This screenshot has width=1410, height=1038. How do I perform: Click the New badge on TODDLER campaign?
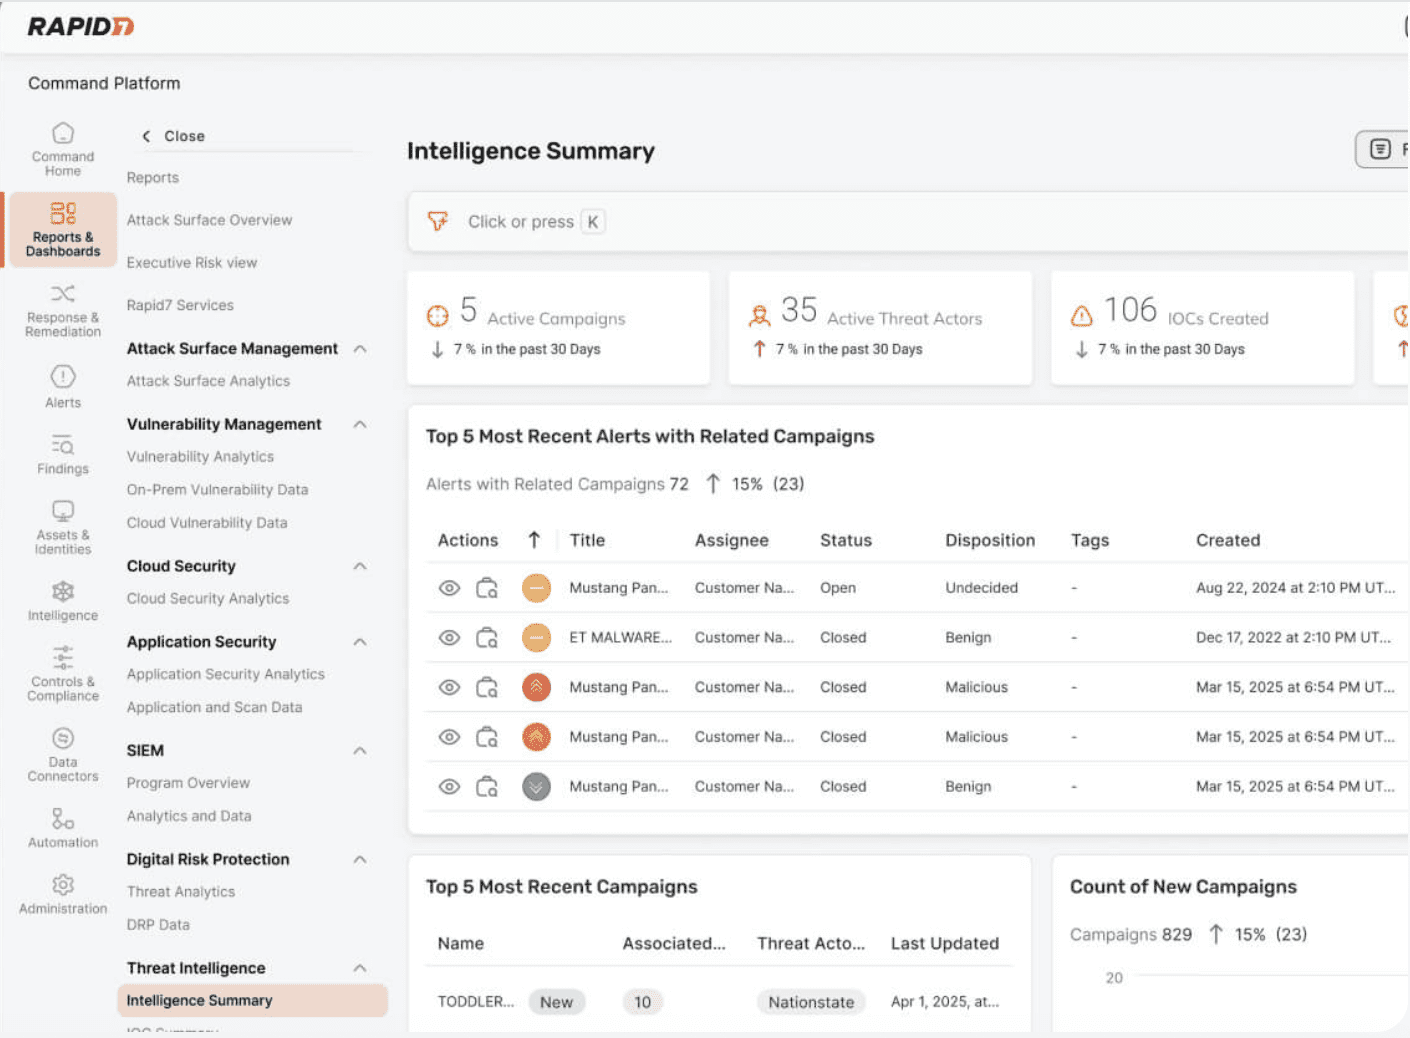[x=557, y=1002]
